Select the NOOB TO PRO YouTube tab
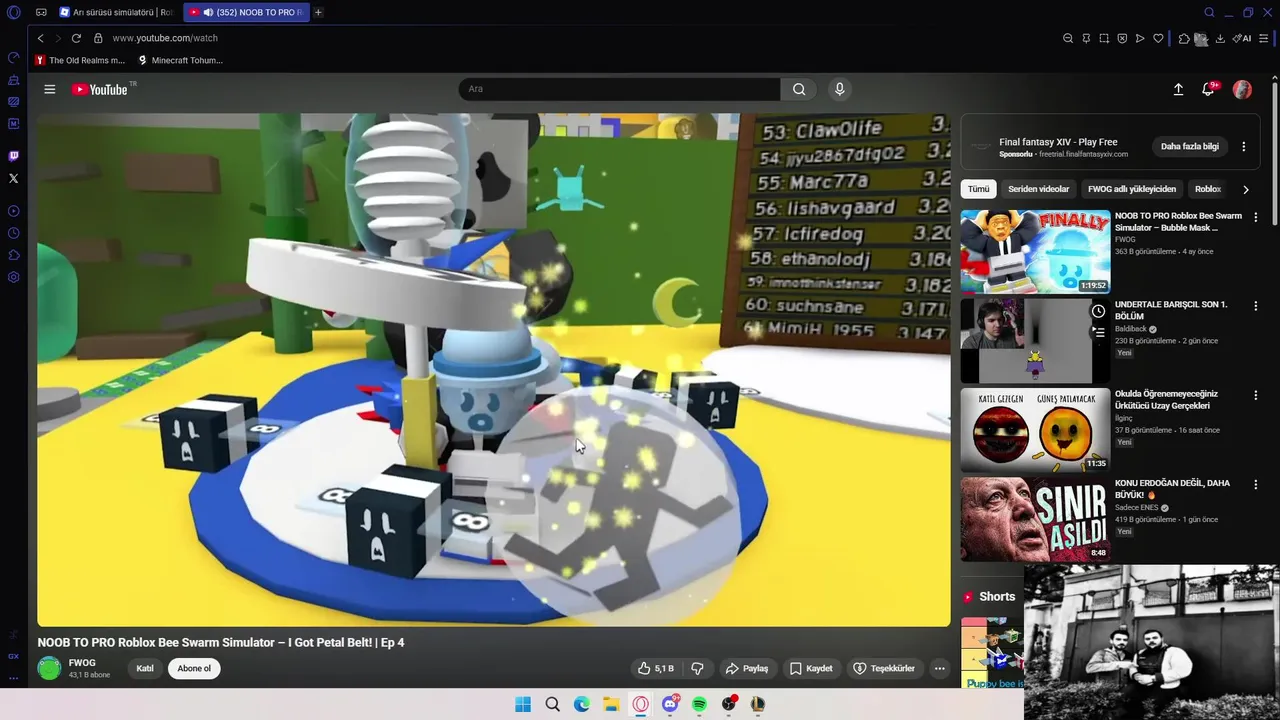The height and width of the screenshot is (720, 1280). (x=247, y=13)
